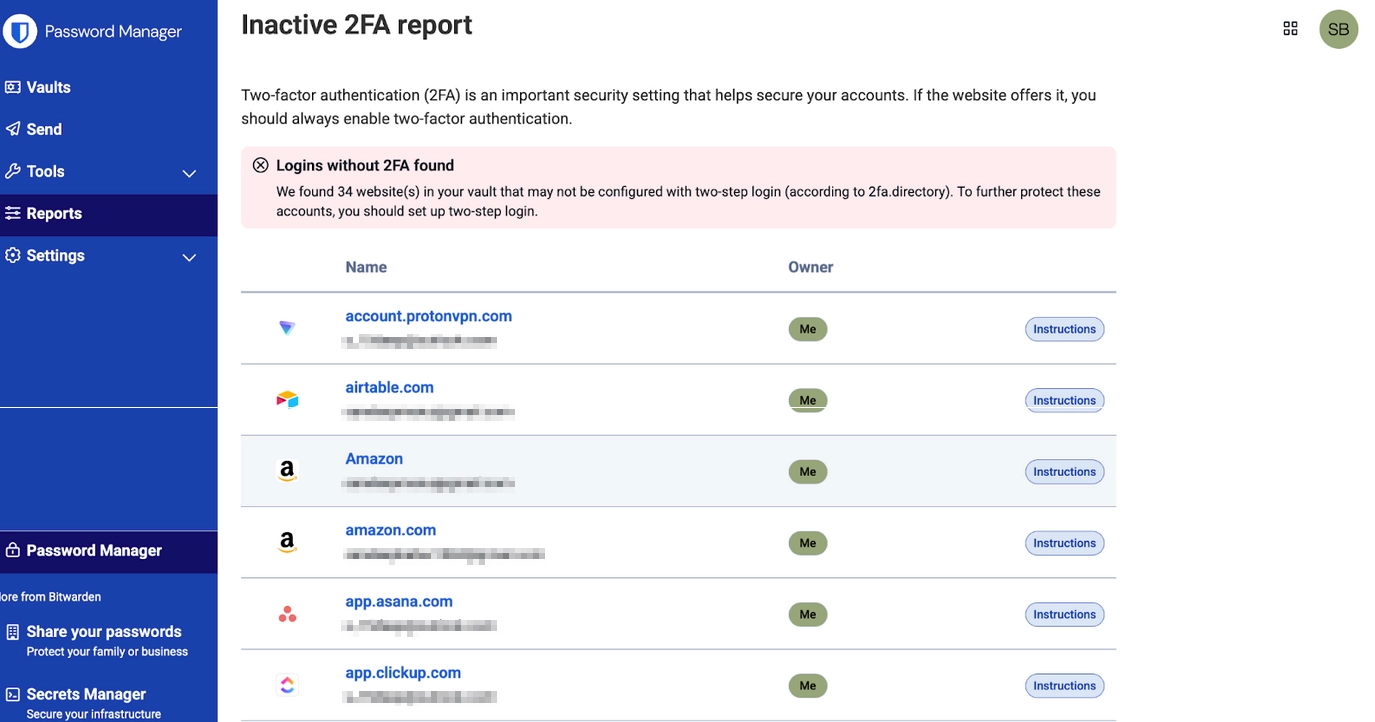View Instructions for airtable.com
The image size is (1375, 722).
pyautogui.click(x=1064, y=400)
